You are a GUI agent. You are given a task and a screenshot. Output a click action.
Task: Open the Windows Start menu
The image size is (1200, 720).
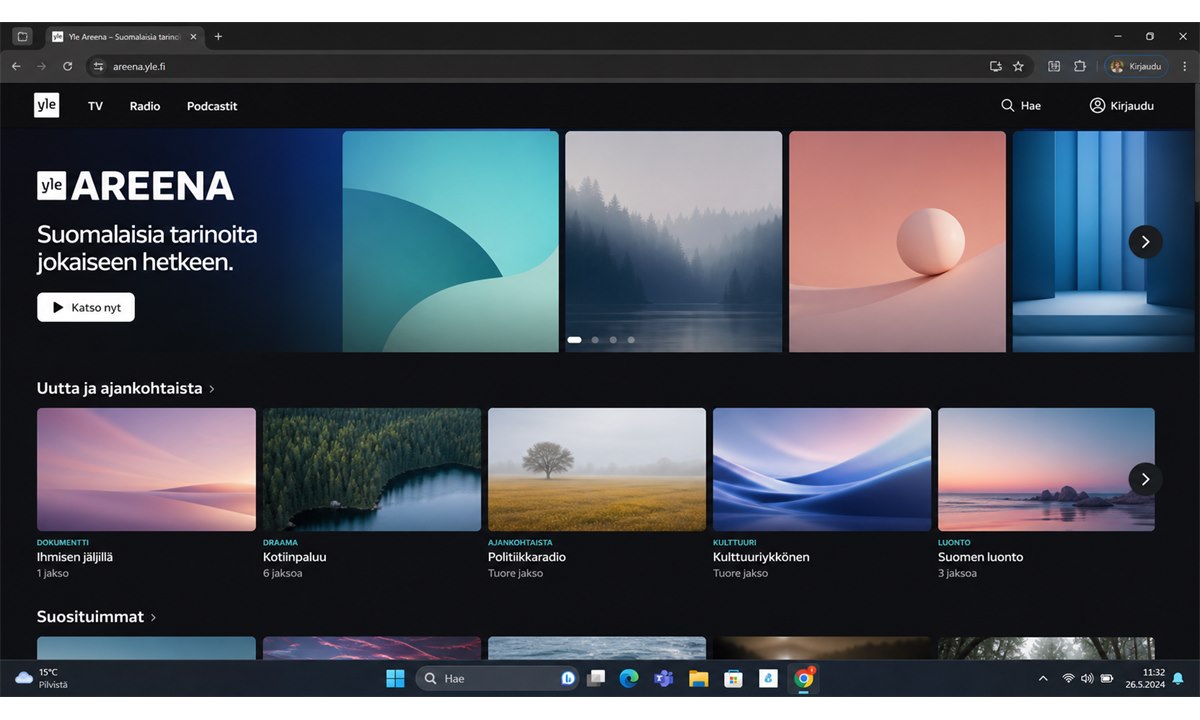coord(395,678)
